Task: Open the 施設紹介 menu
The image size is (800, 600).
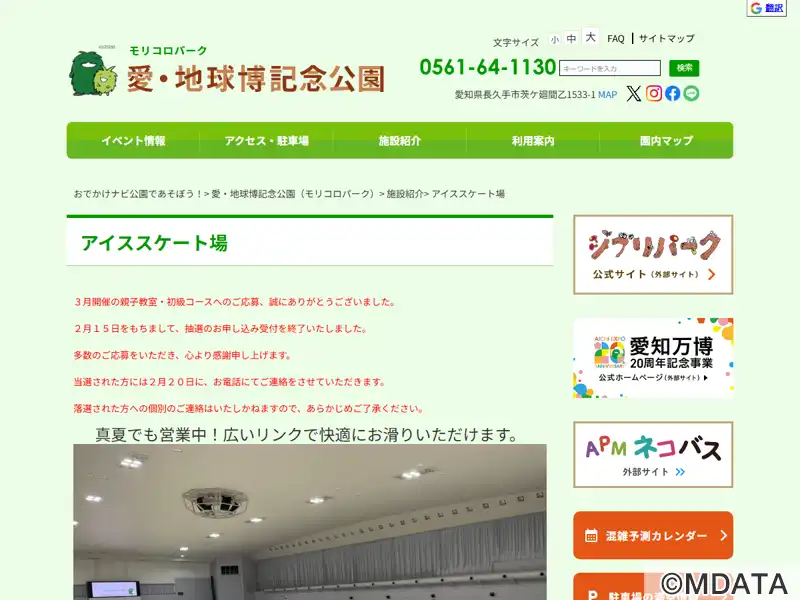Action: [399, 141]
